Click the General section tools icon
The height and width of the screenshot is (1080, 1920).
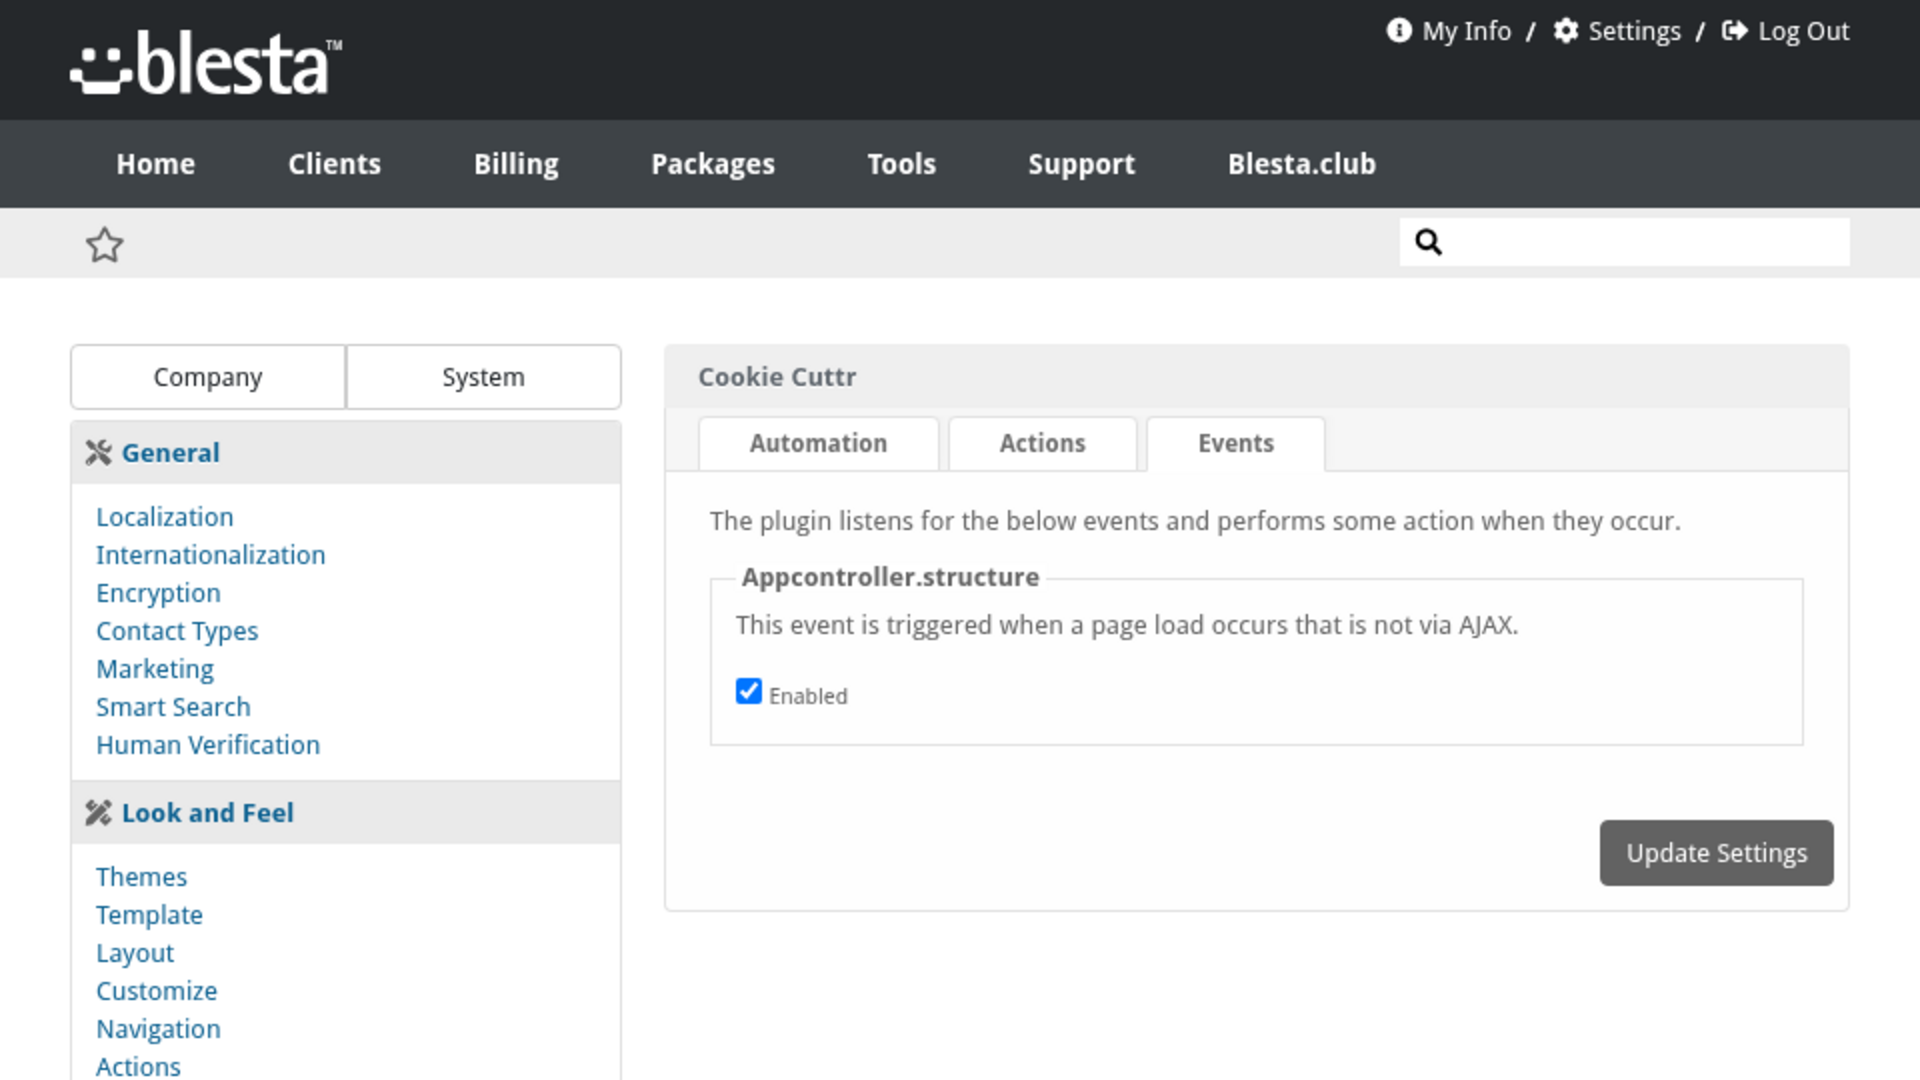click(98, 453)
